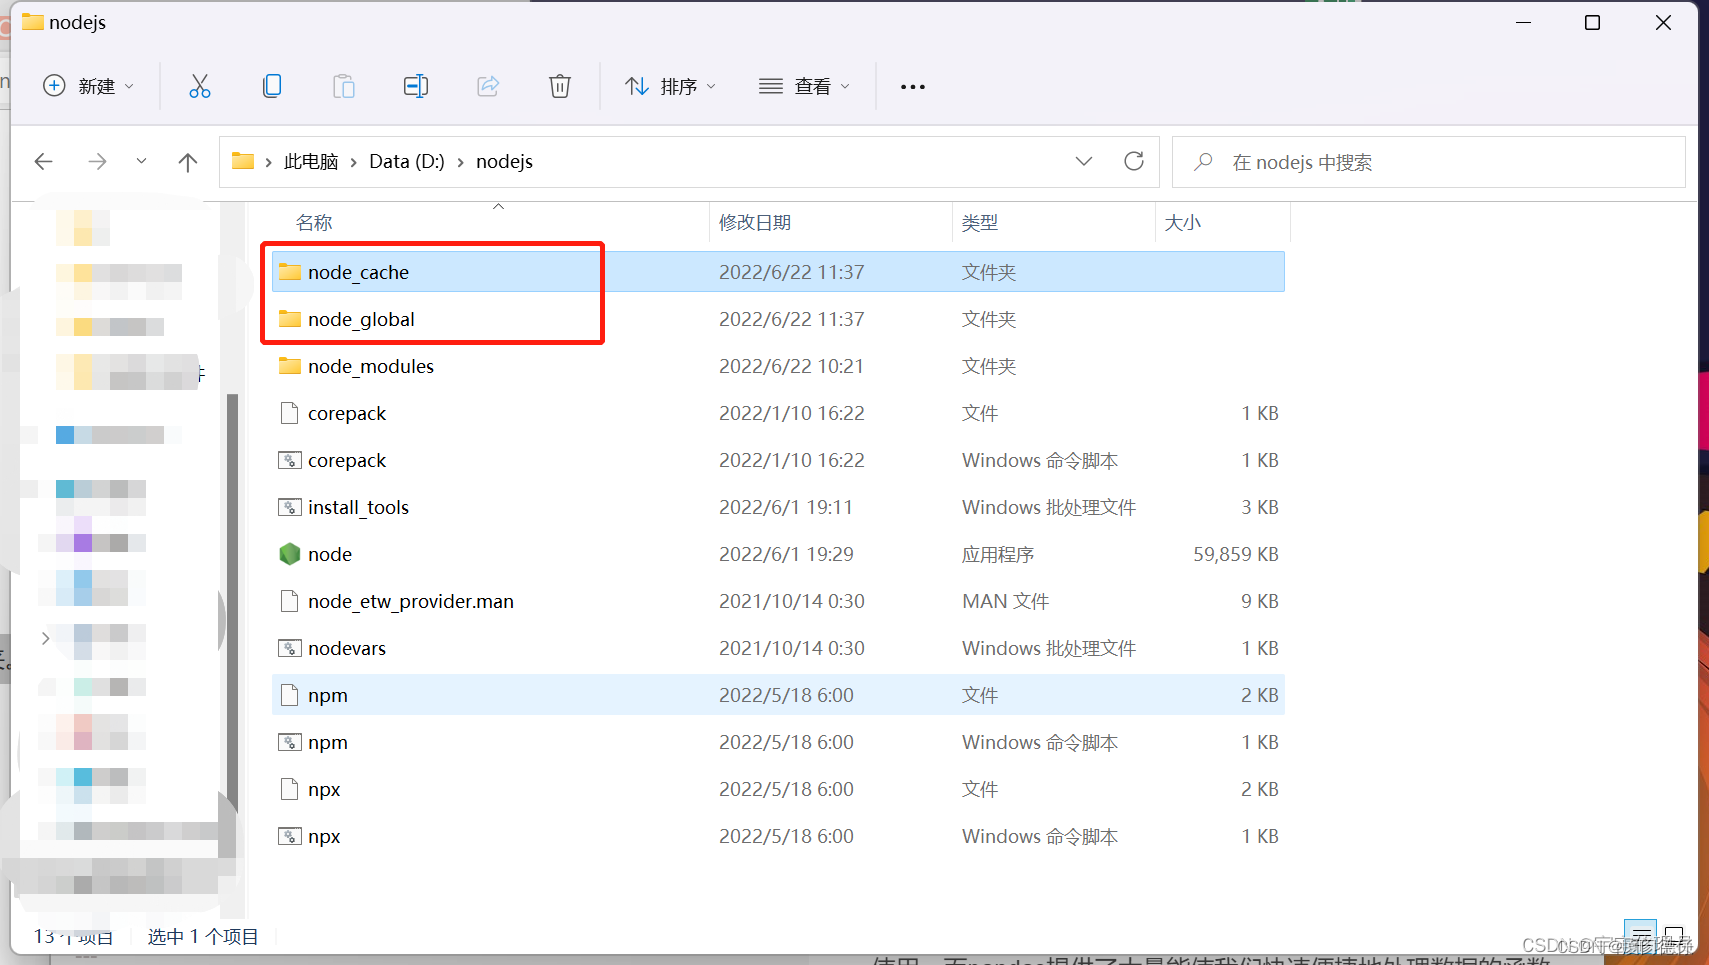Viewport: 1709px width, 965px height.
Task: Sort by 大小 column header
Action: 1183,222
